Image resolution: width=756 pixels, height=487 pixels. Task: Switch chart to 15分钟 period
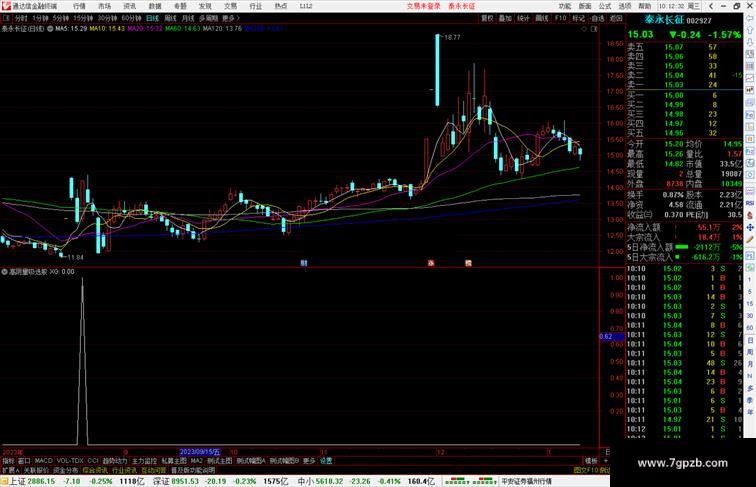(83, 18)
